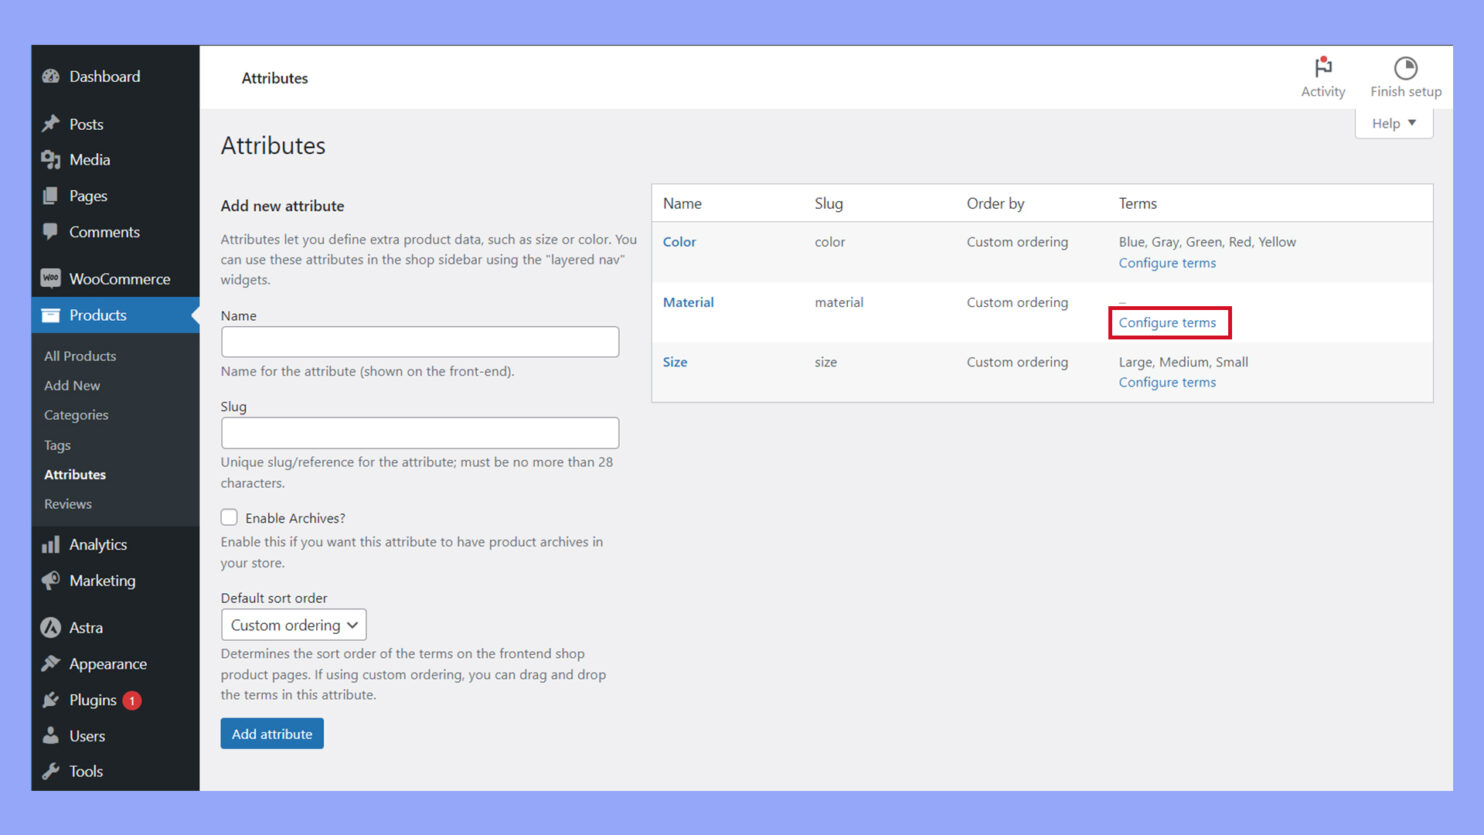Select the Products icon in the sidebar
Image resolution: width=1484 pixels, height=835 pixels.
click(51, 314)
